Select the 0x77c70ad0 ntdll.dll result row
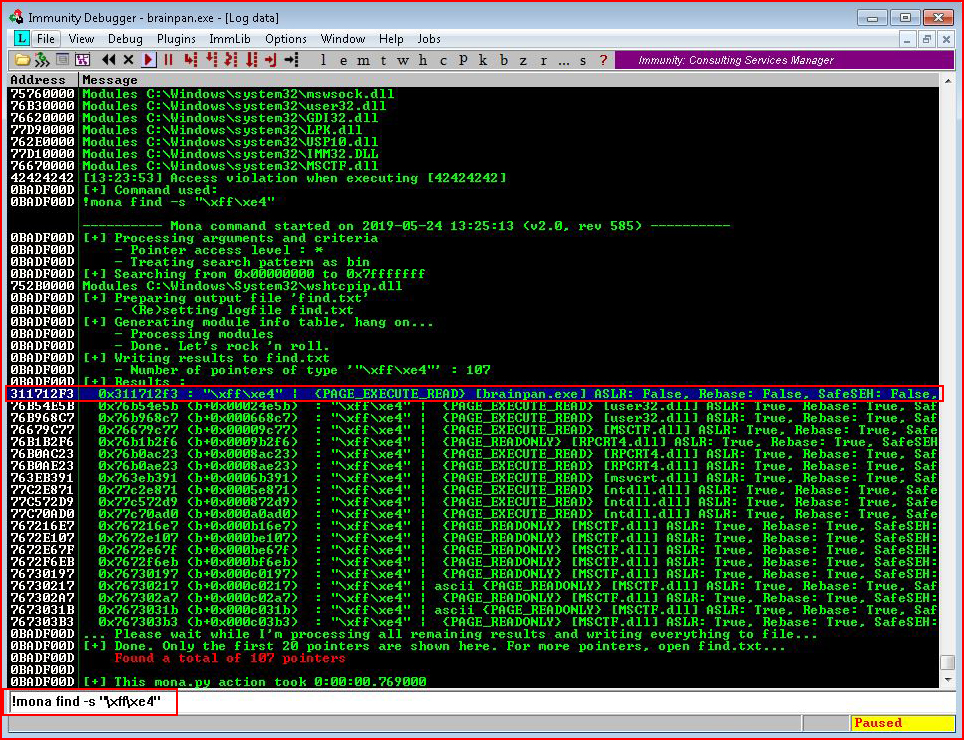 click(473, 514)
